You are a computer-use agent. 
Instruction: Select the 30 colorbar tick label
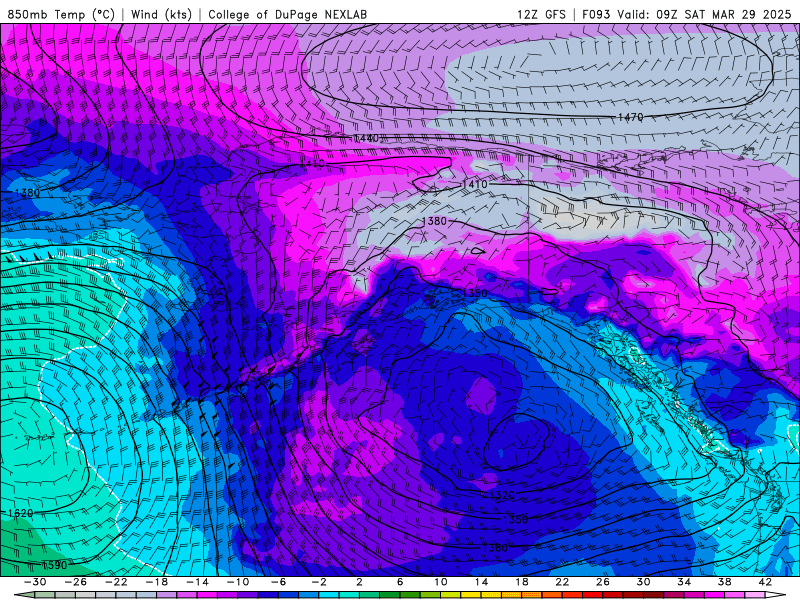[x=643, y=582]
